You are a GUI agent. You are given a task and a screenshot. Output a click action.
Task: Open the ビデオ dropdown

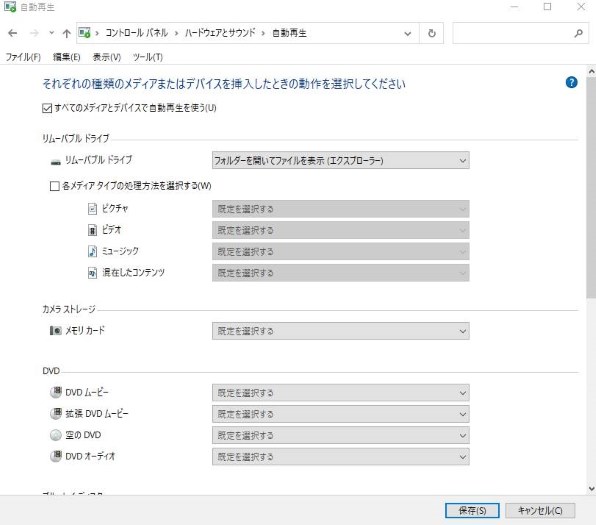tap(341, 230)
